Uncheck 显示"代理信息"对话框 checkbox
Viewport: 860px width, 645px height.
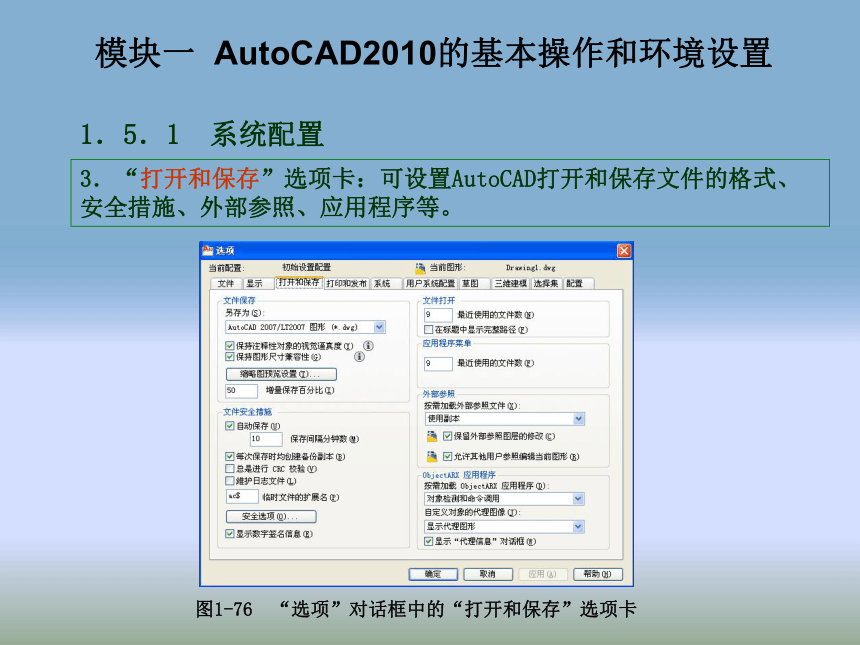[429, 541]
